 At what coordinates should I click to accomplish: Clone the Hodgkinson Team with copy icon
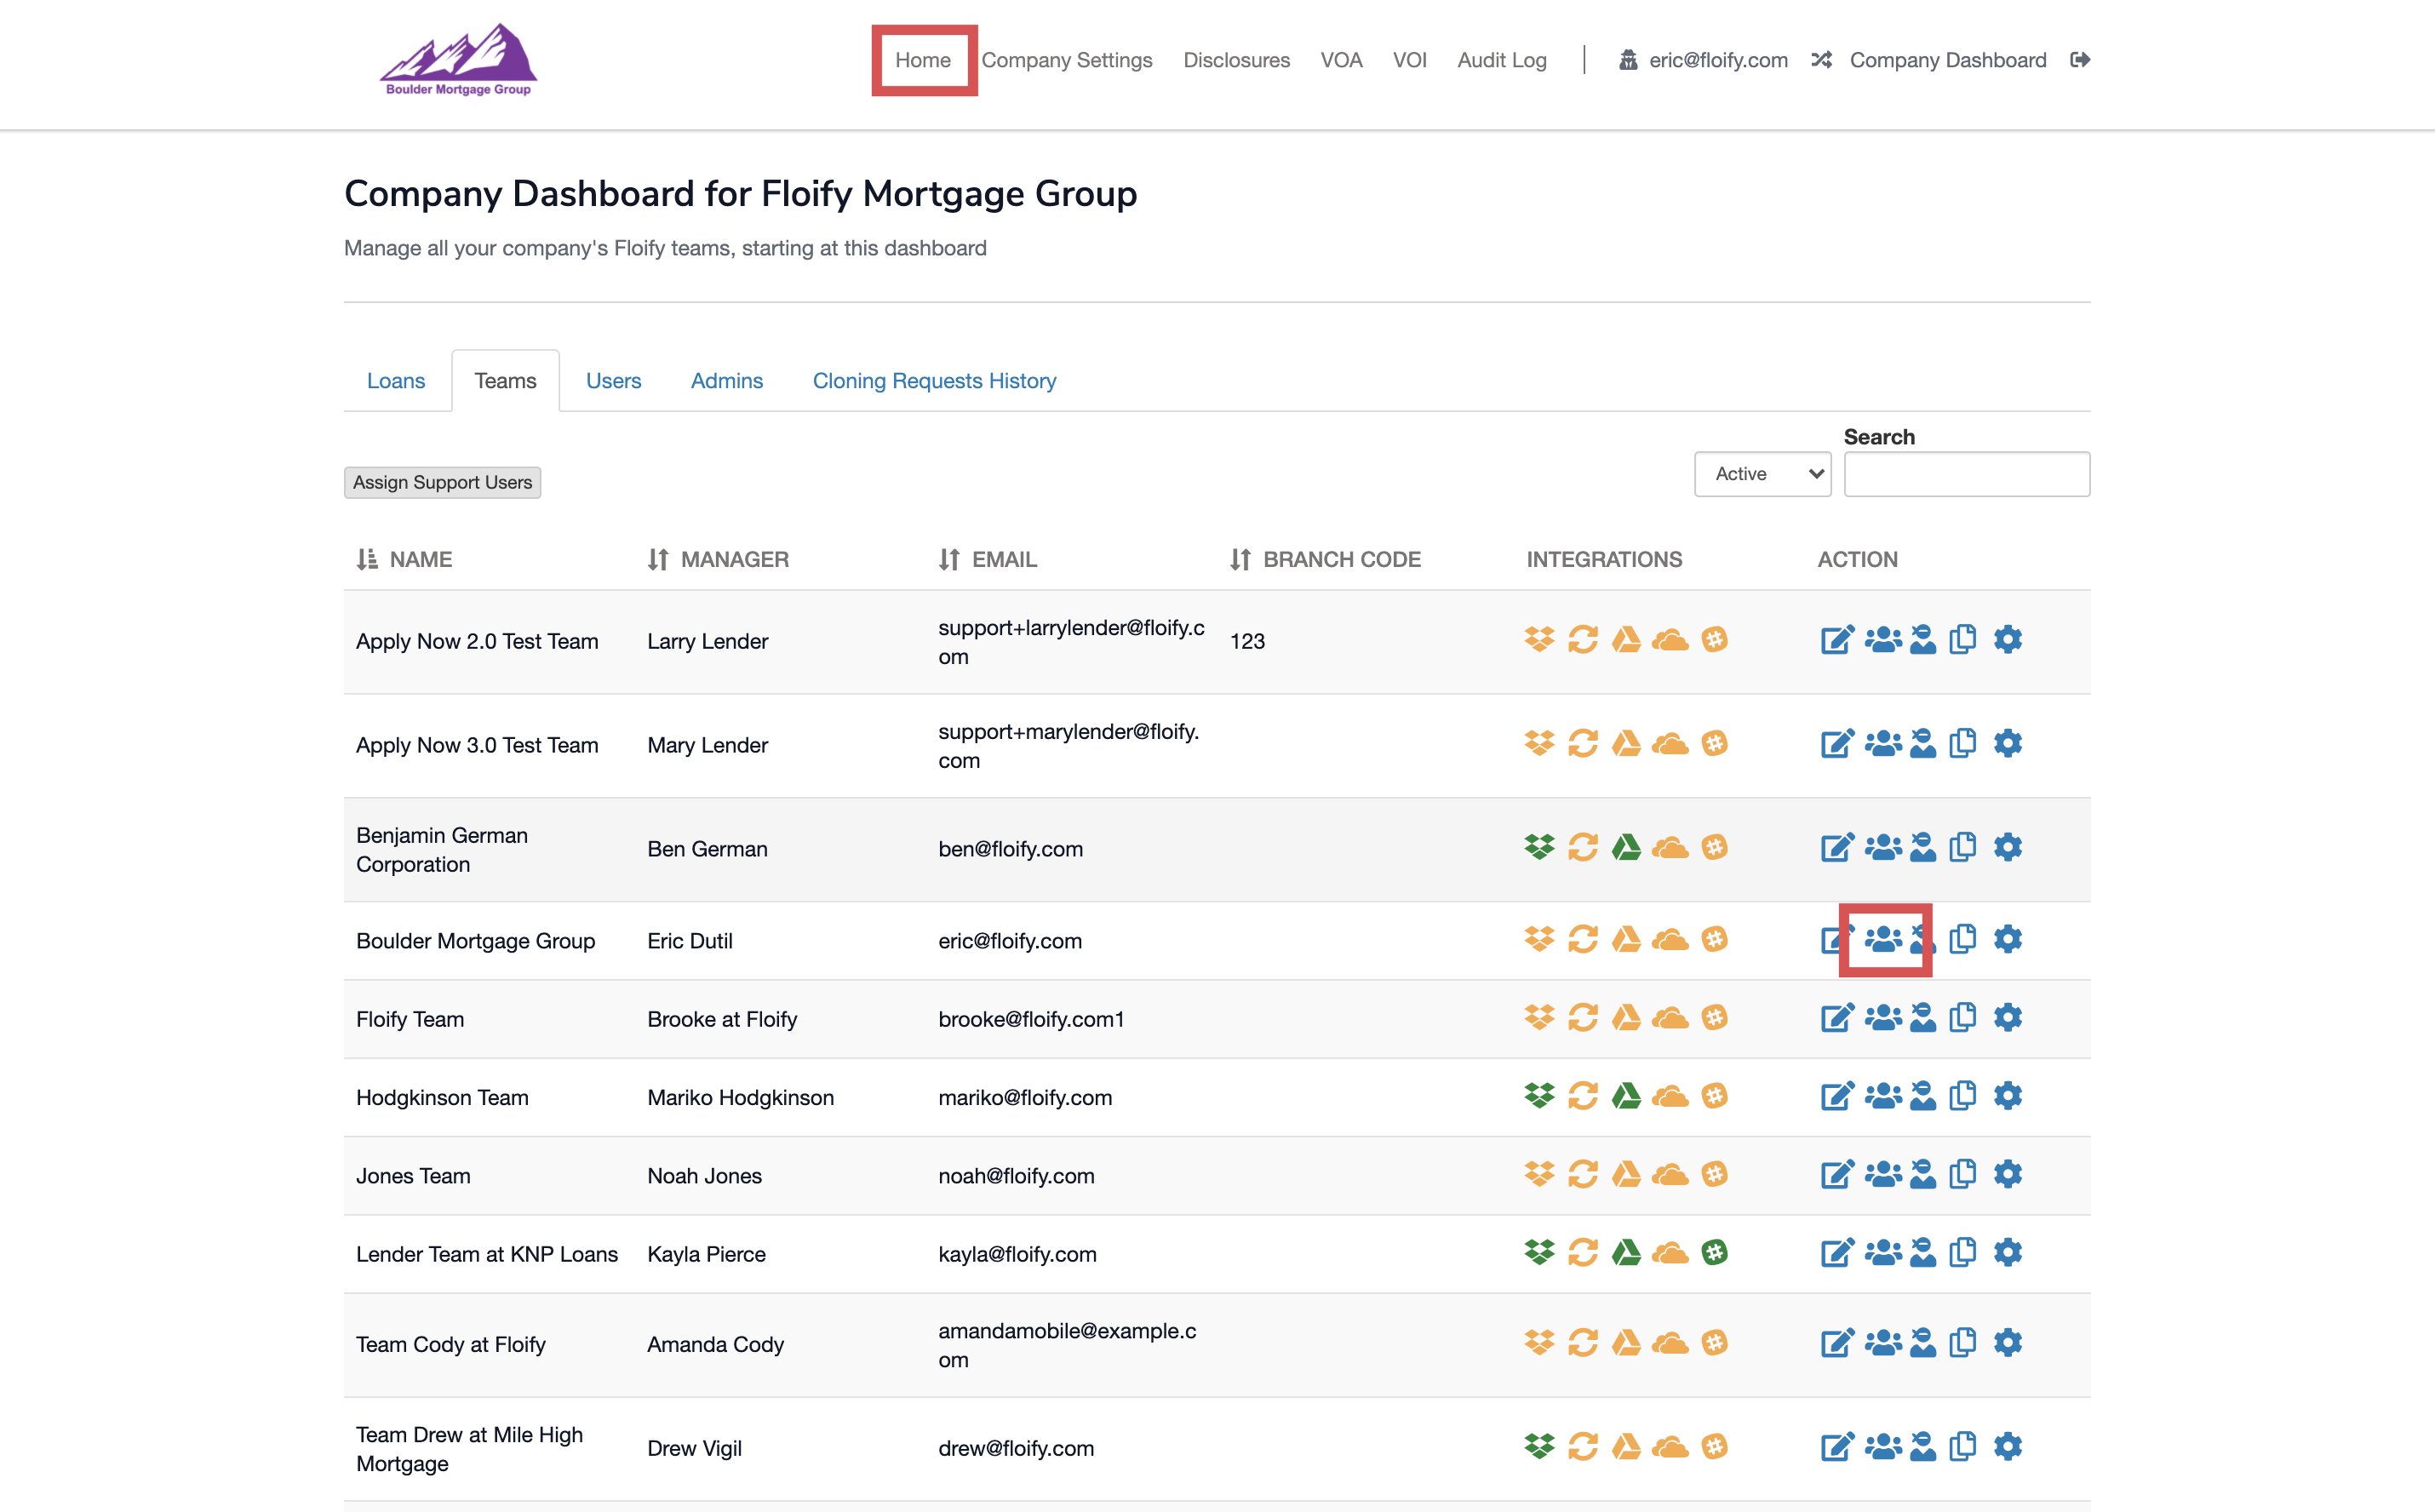pos(1962,1096)
